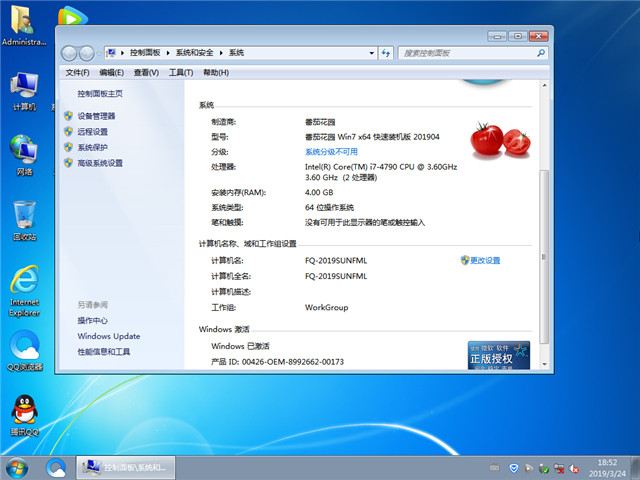The image size is (640, 480).
Task: Expand the arrow after 控制面板 in breadcrumb
Action: [x=168, y=53]
